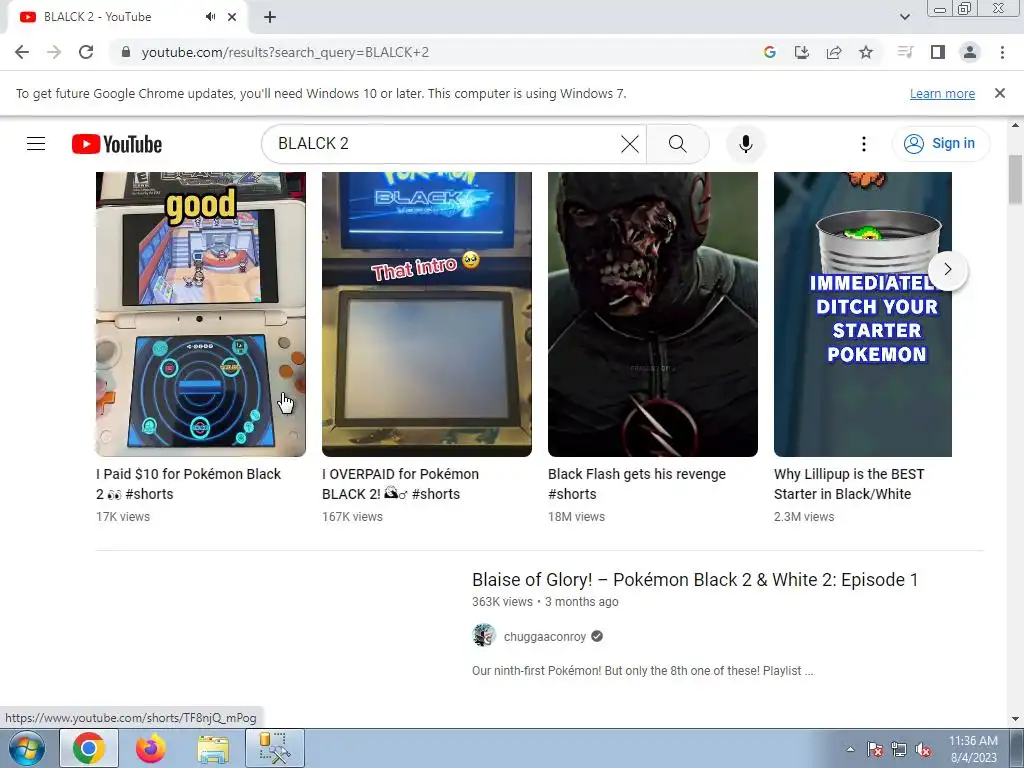1024x768 pixels.
Task: Open Chrome three-dot menu
Action: pos(1002,52)
